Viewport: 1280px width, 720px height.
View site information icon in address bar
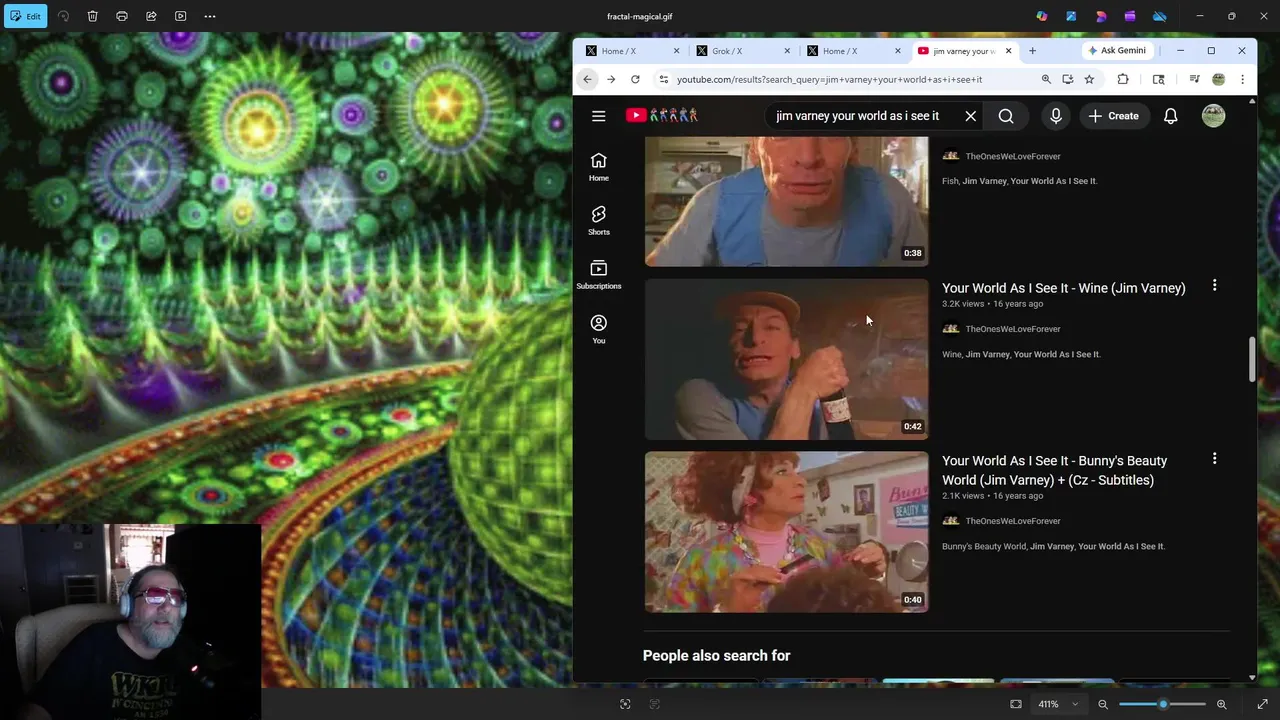(663, 79)
